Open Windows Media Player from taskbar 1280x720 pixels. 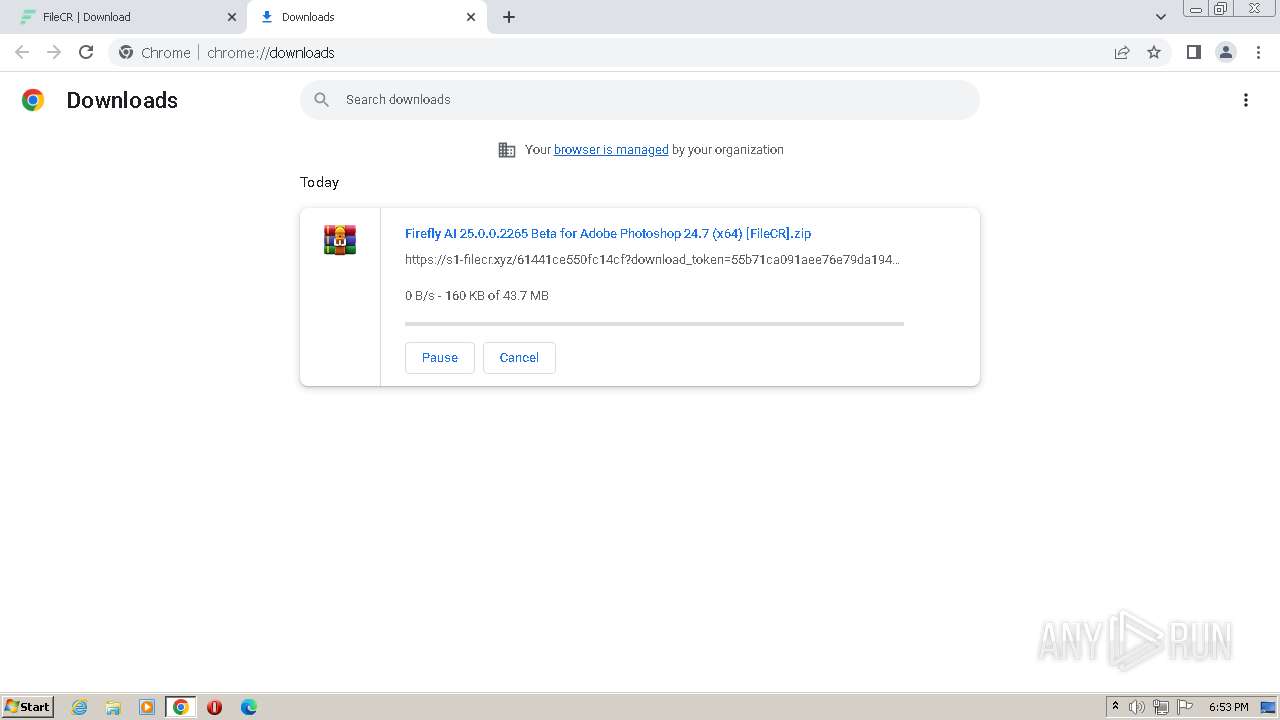point(147,707)
